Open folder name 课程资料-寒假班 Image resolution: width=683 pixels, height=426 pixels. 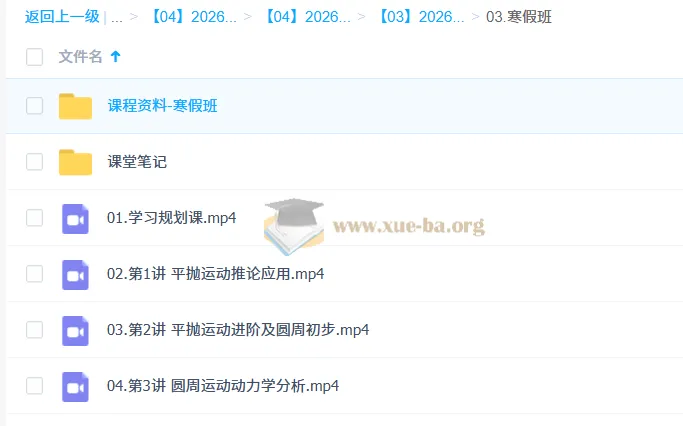coord(162,106)
